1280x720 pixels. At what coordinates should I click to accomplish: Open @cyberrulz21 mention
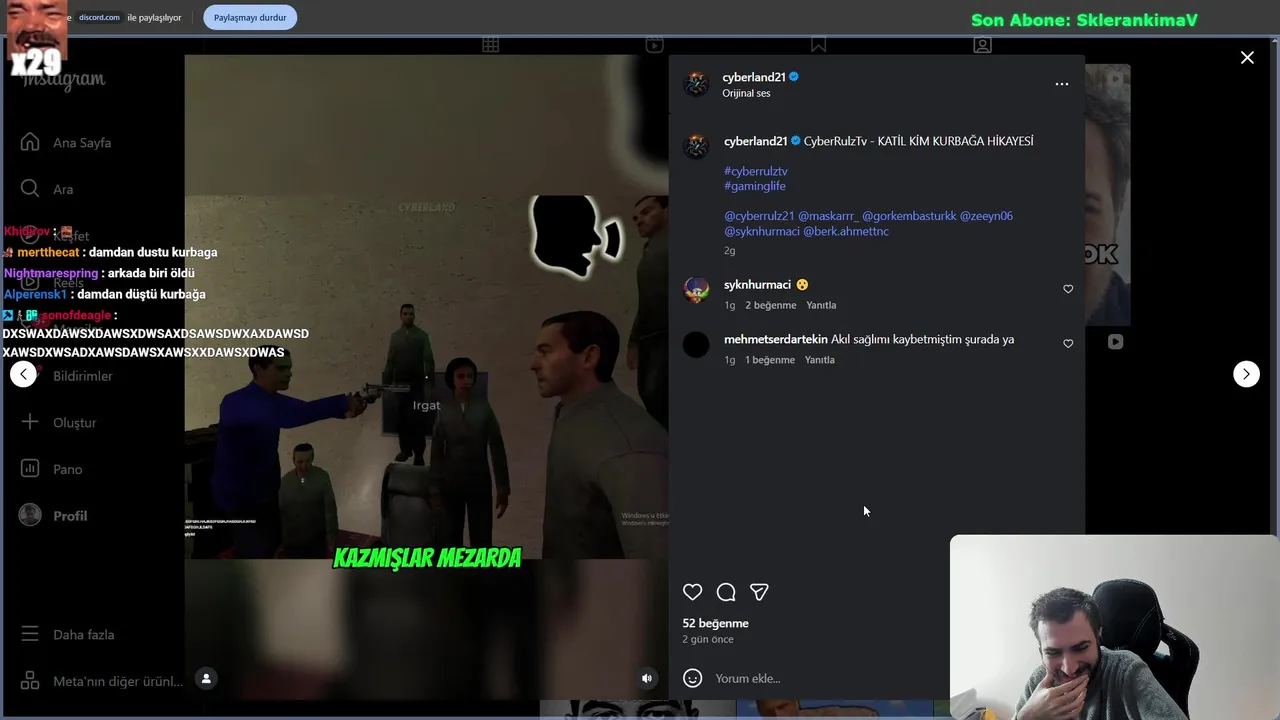[759, 216]
